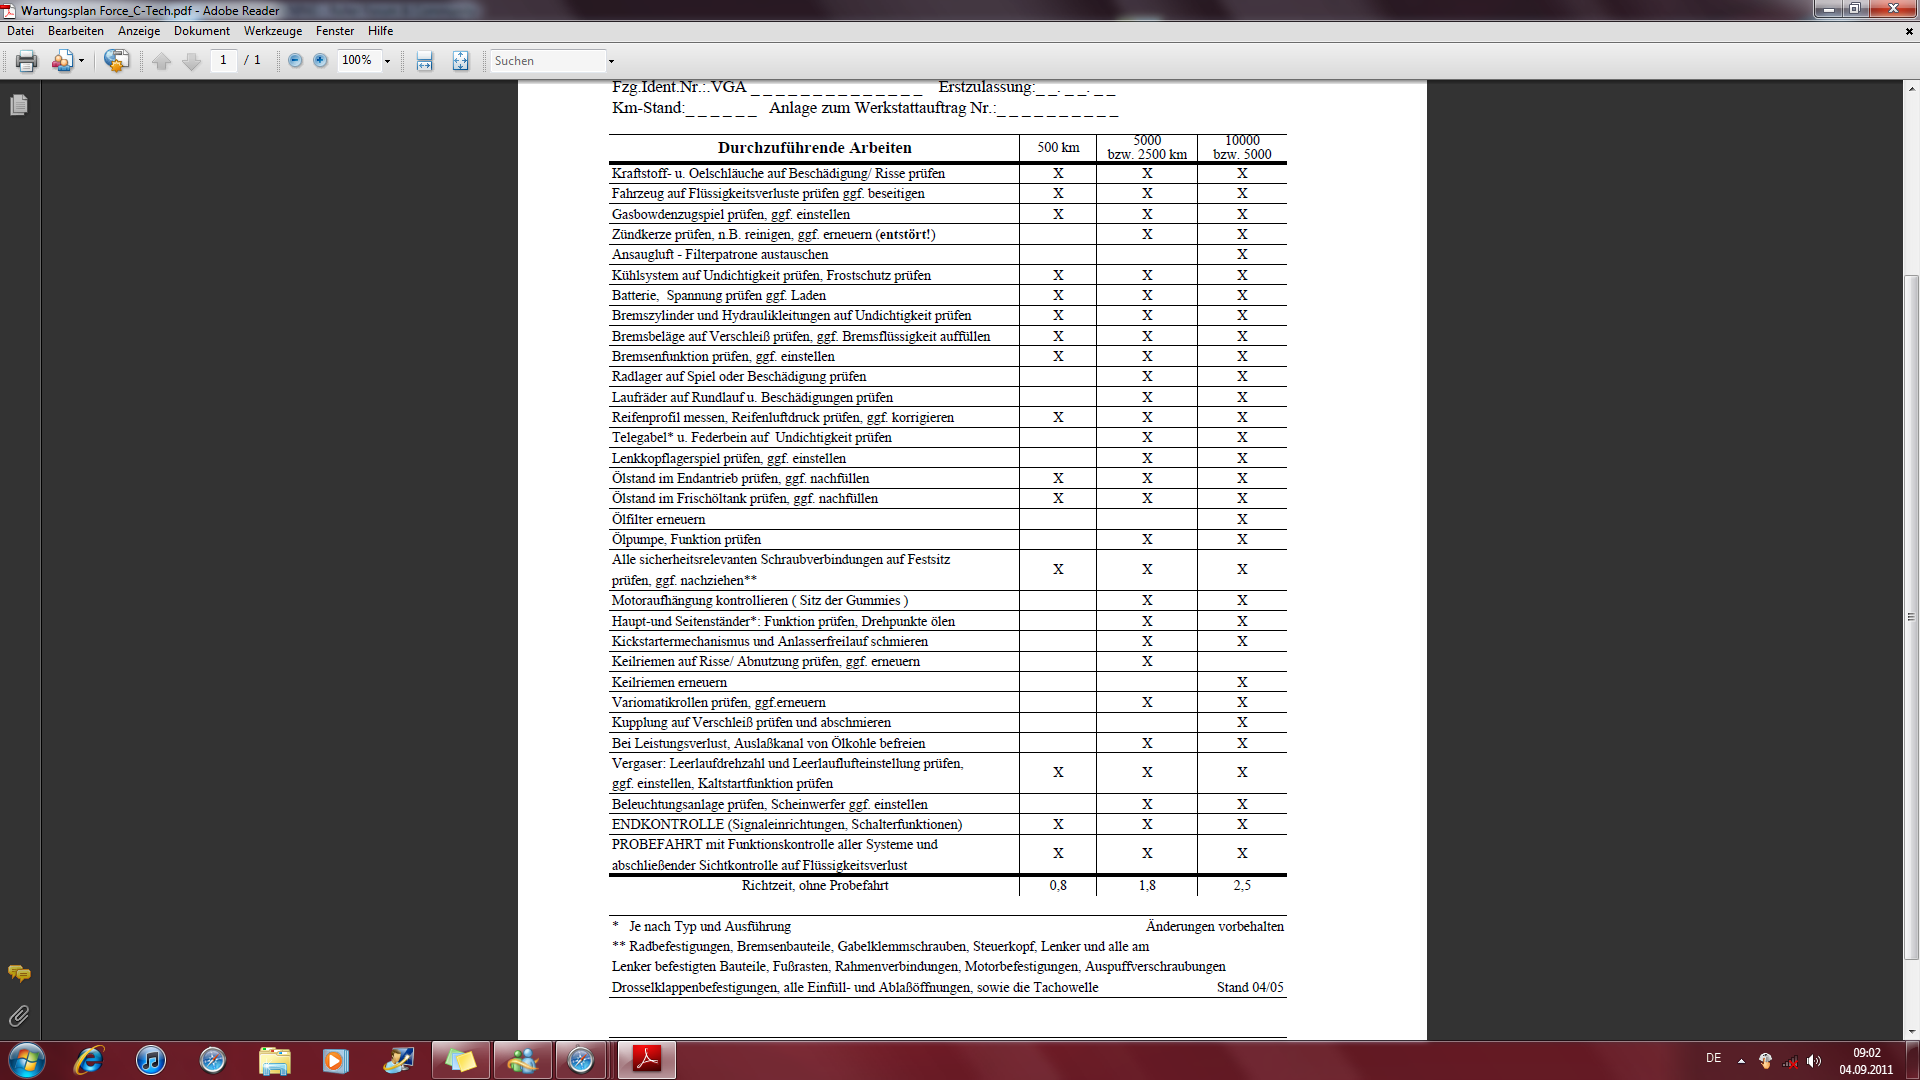Go to previous page with the up arrow
This screenshot has height=1080, width=1920.
coord(162,61)
